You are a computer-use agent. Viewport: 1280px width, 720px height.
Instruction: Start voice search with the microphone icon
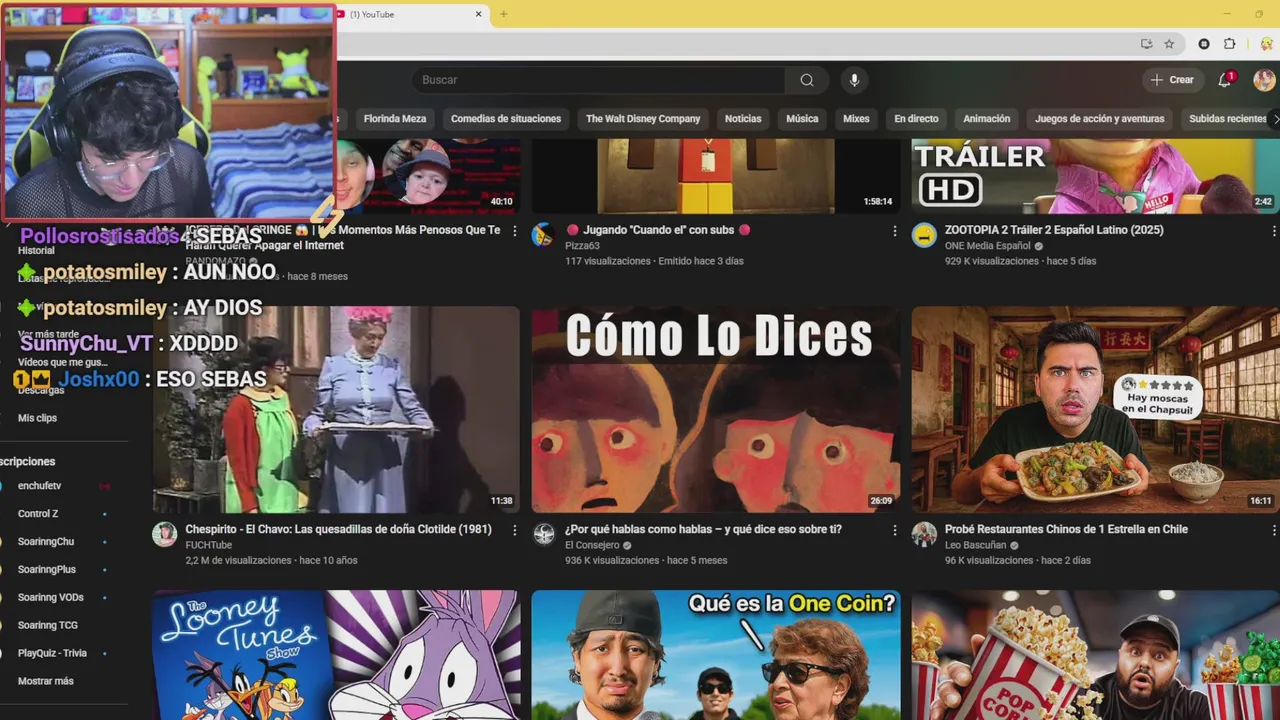coord(854,80)
